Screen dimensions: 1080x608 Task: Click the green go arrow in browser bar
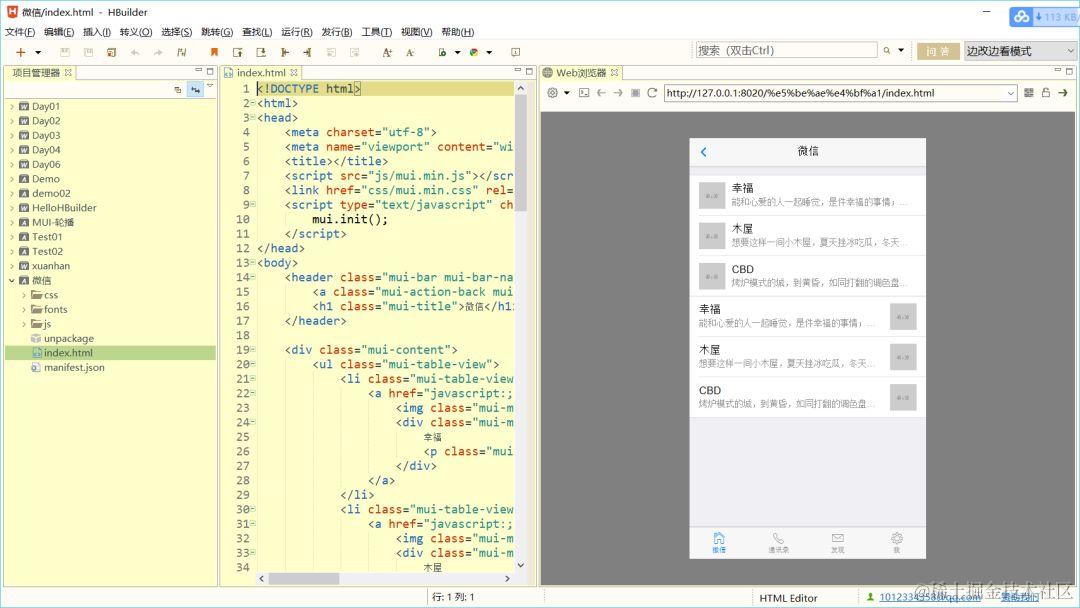[x=1063, y=93]
